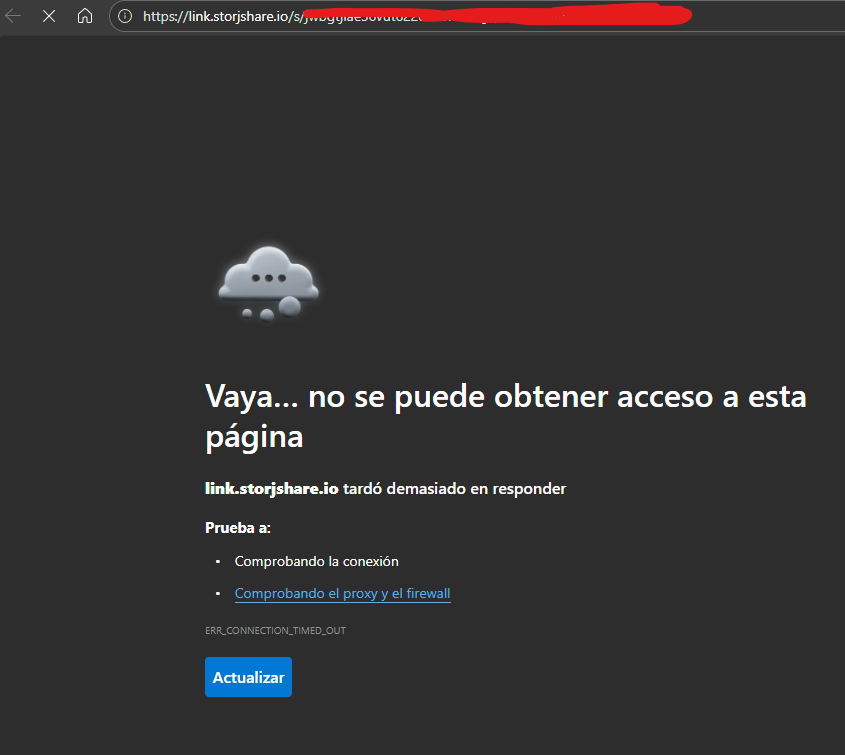Click the small bubbles beneath the cloud
Image resolution: width=845 pixels, height=755 pixels.
[268, 311]
